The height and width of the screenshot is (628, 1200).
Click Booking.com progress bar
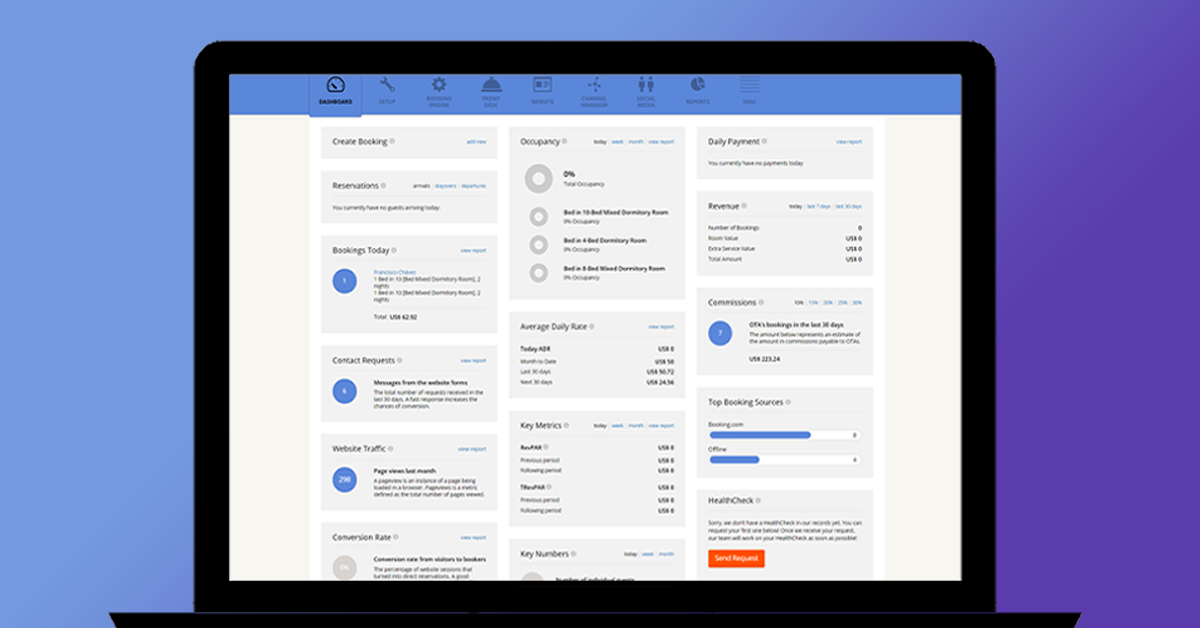[x=784, y=435]
